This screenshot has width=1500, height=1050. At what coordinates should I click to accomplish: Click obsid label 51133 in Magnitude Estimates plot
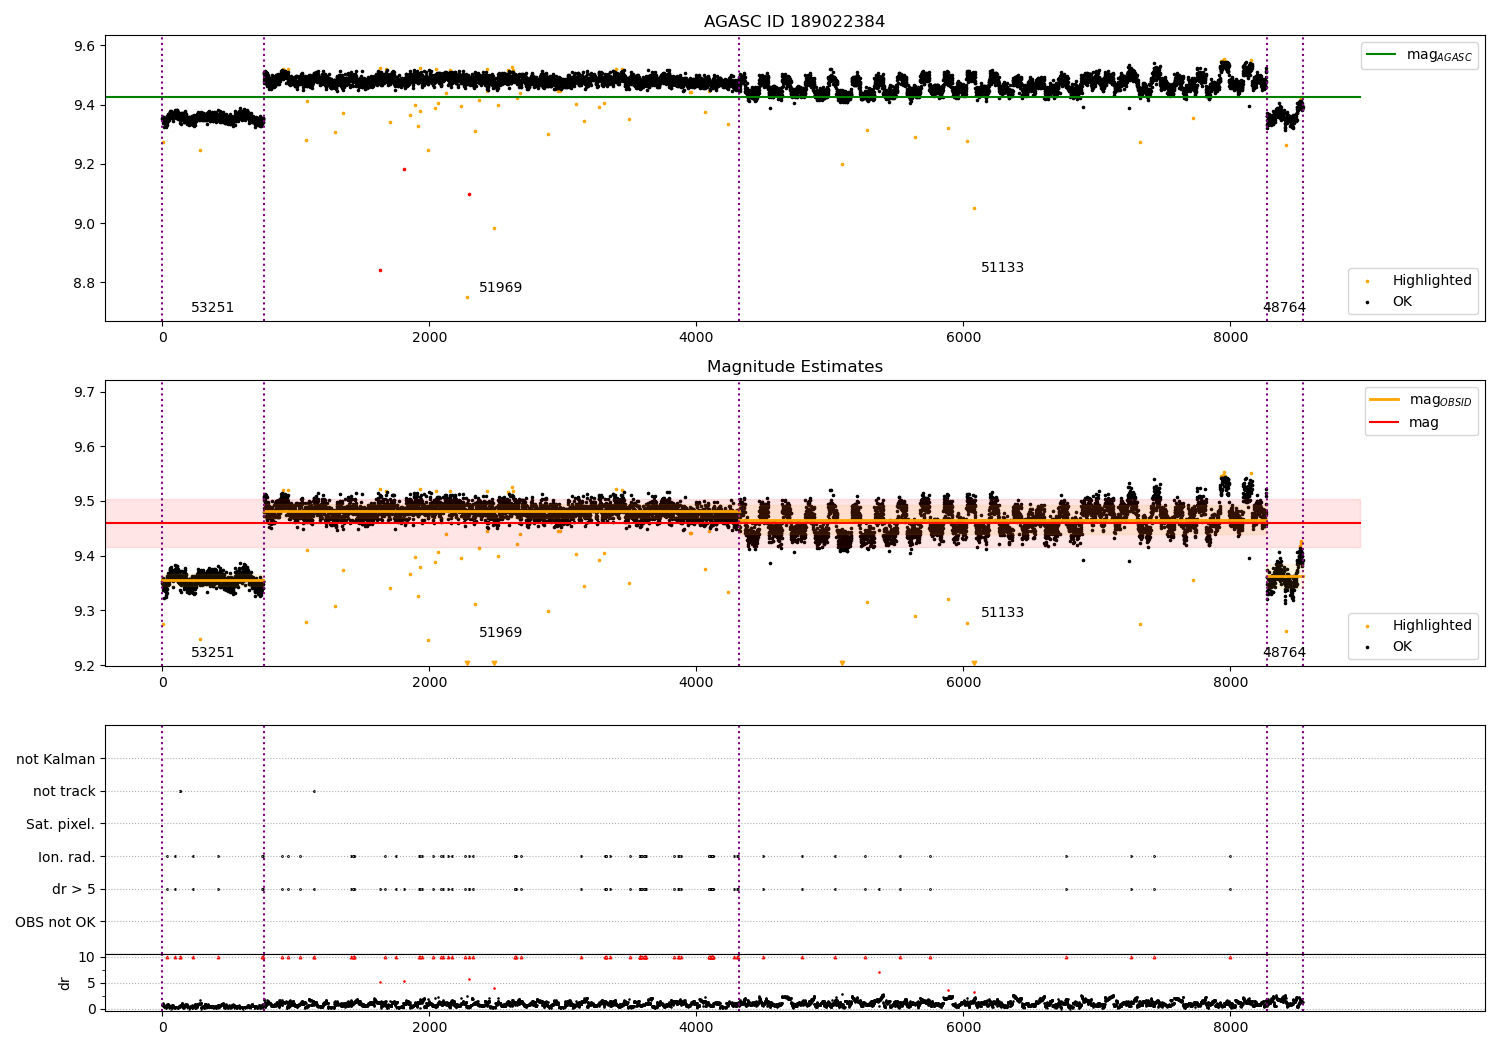(x=1002, y=612)
